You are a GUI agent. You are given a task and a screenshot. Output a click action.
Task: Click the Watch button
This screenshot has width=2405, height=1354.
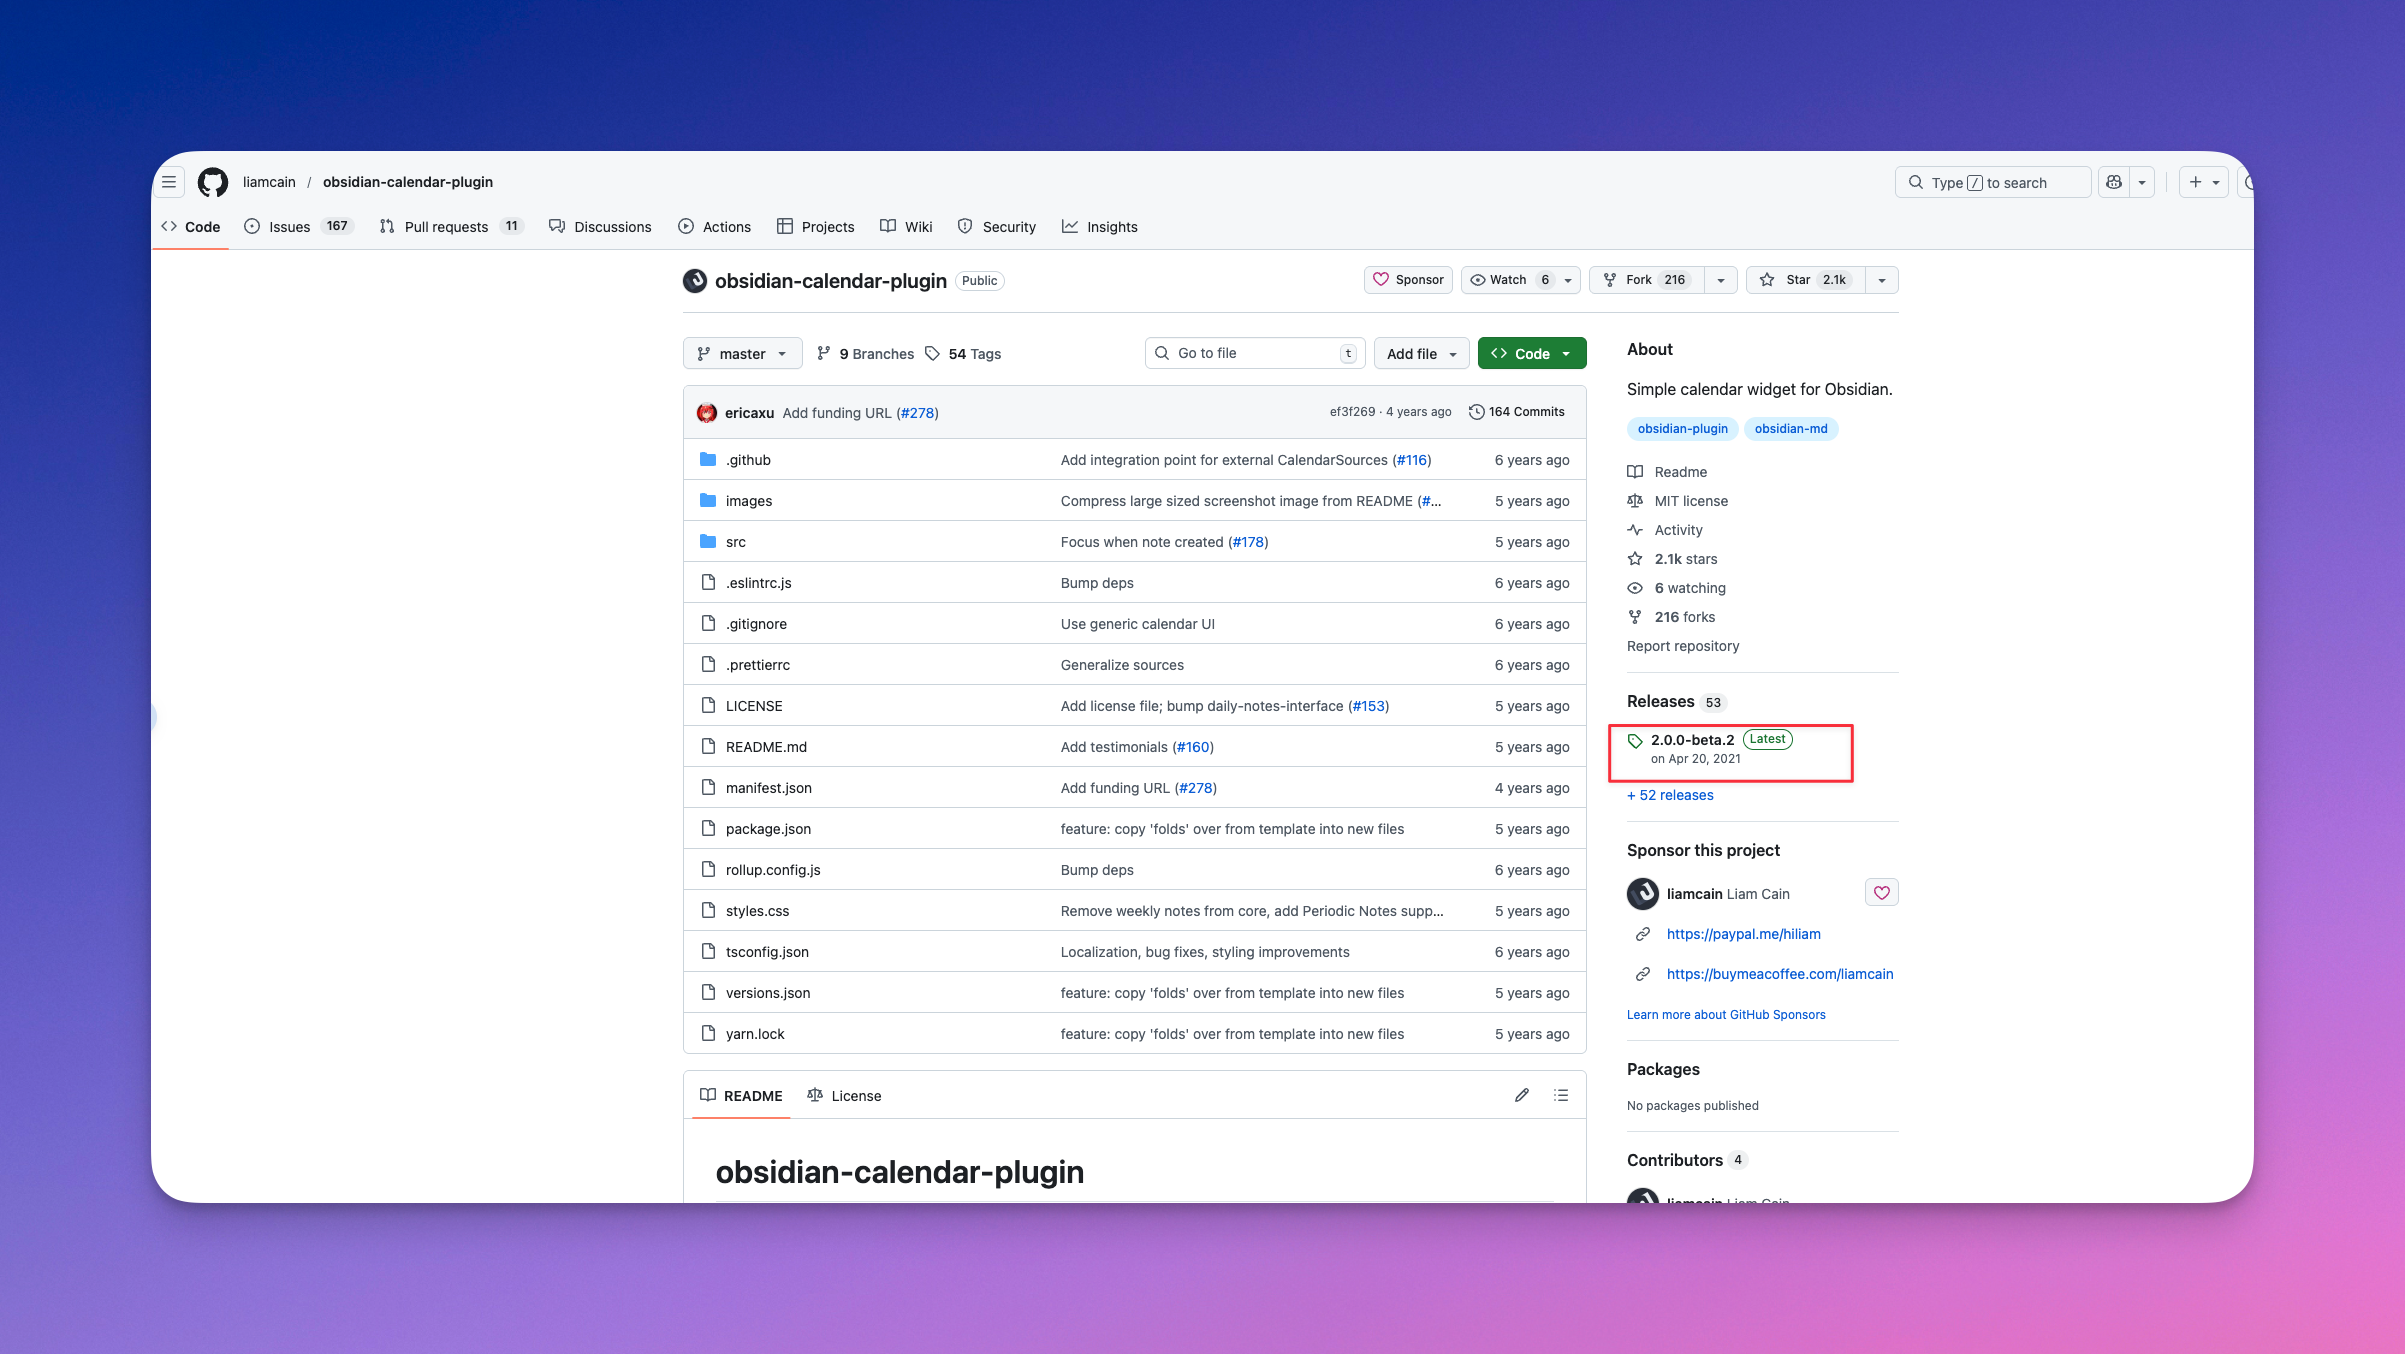point(1507,280)
